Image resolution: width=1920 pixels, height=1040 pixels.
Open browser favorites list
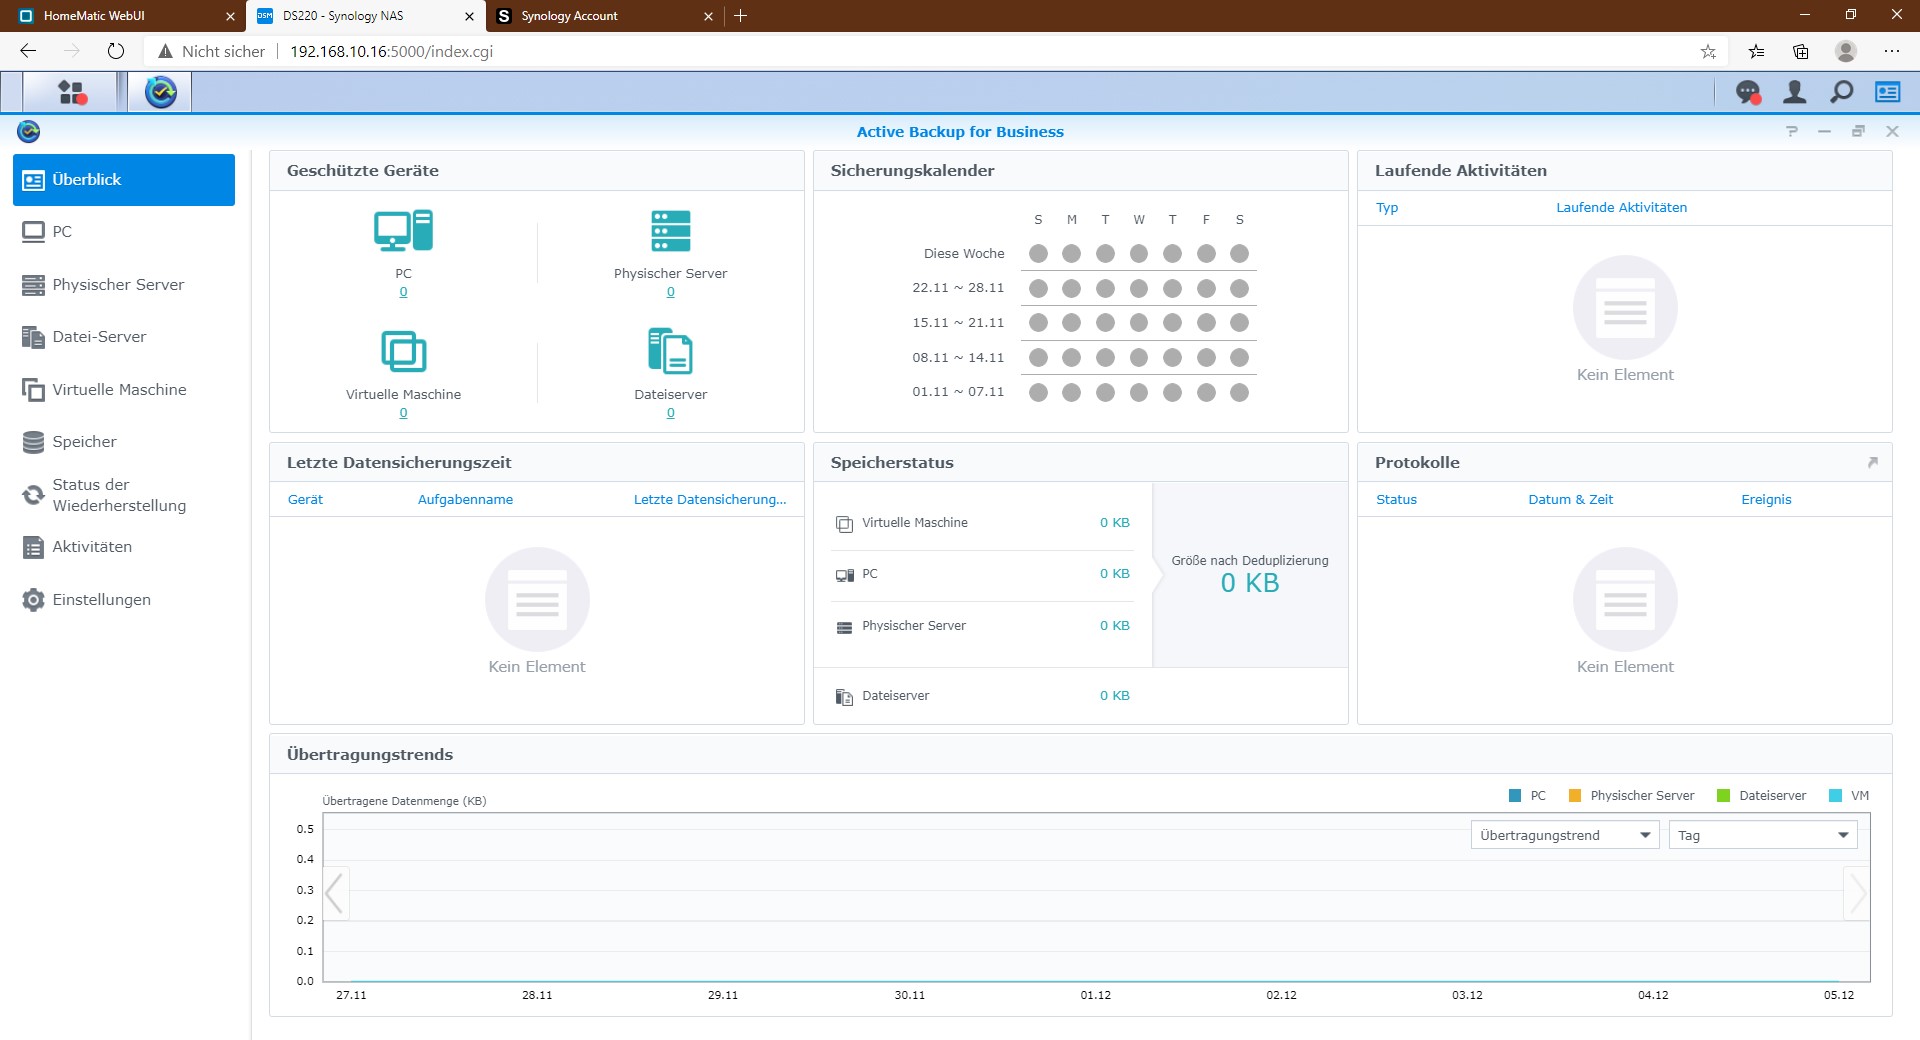point(1756,51)
